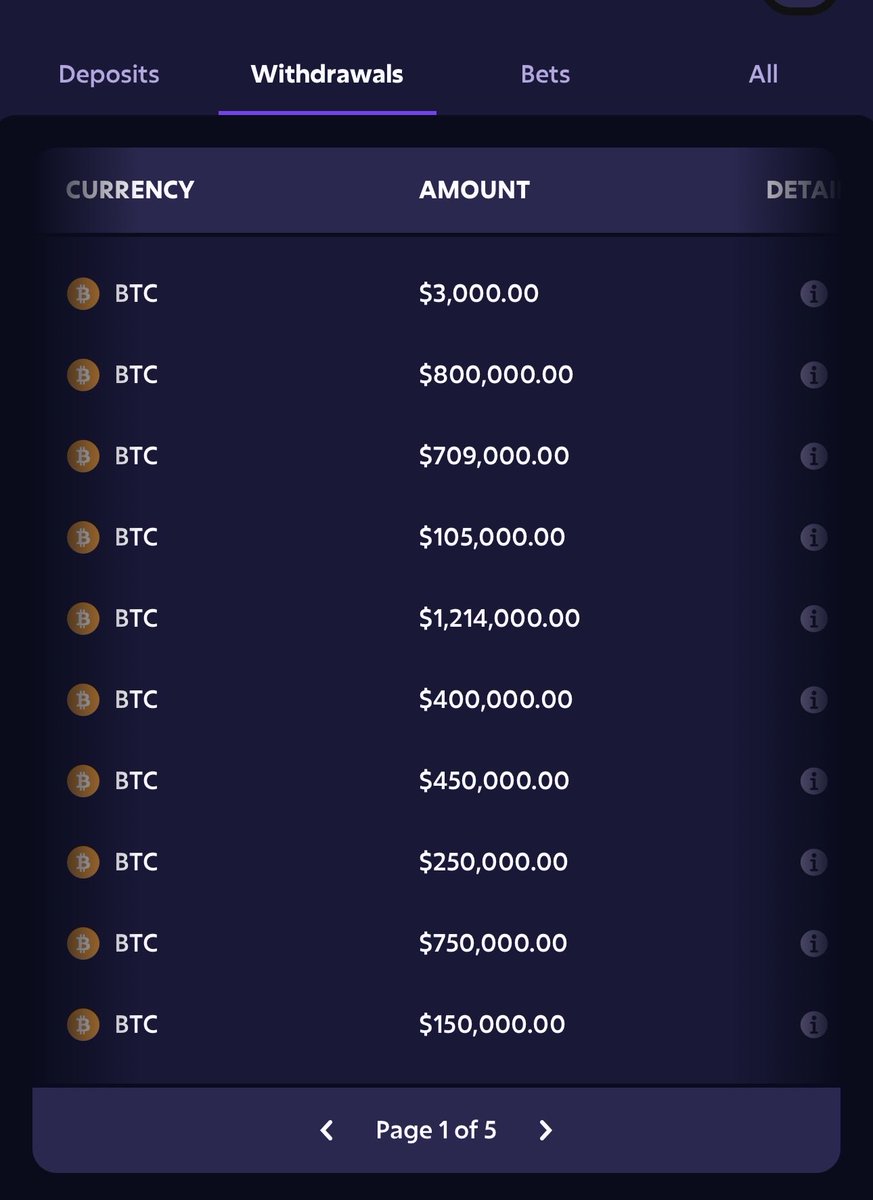
Task: Switch to the Bets tab
Action: 545,74
